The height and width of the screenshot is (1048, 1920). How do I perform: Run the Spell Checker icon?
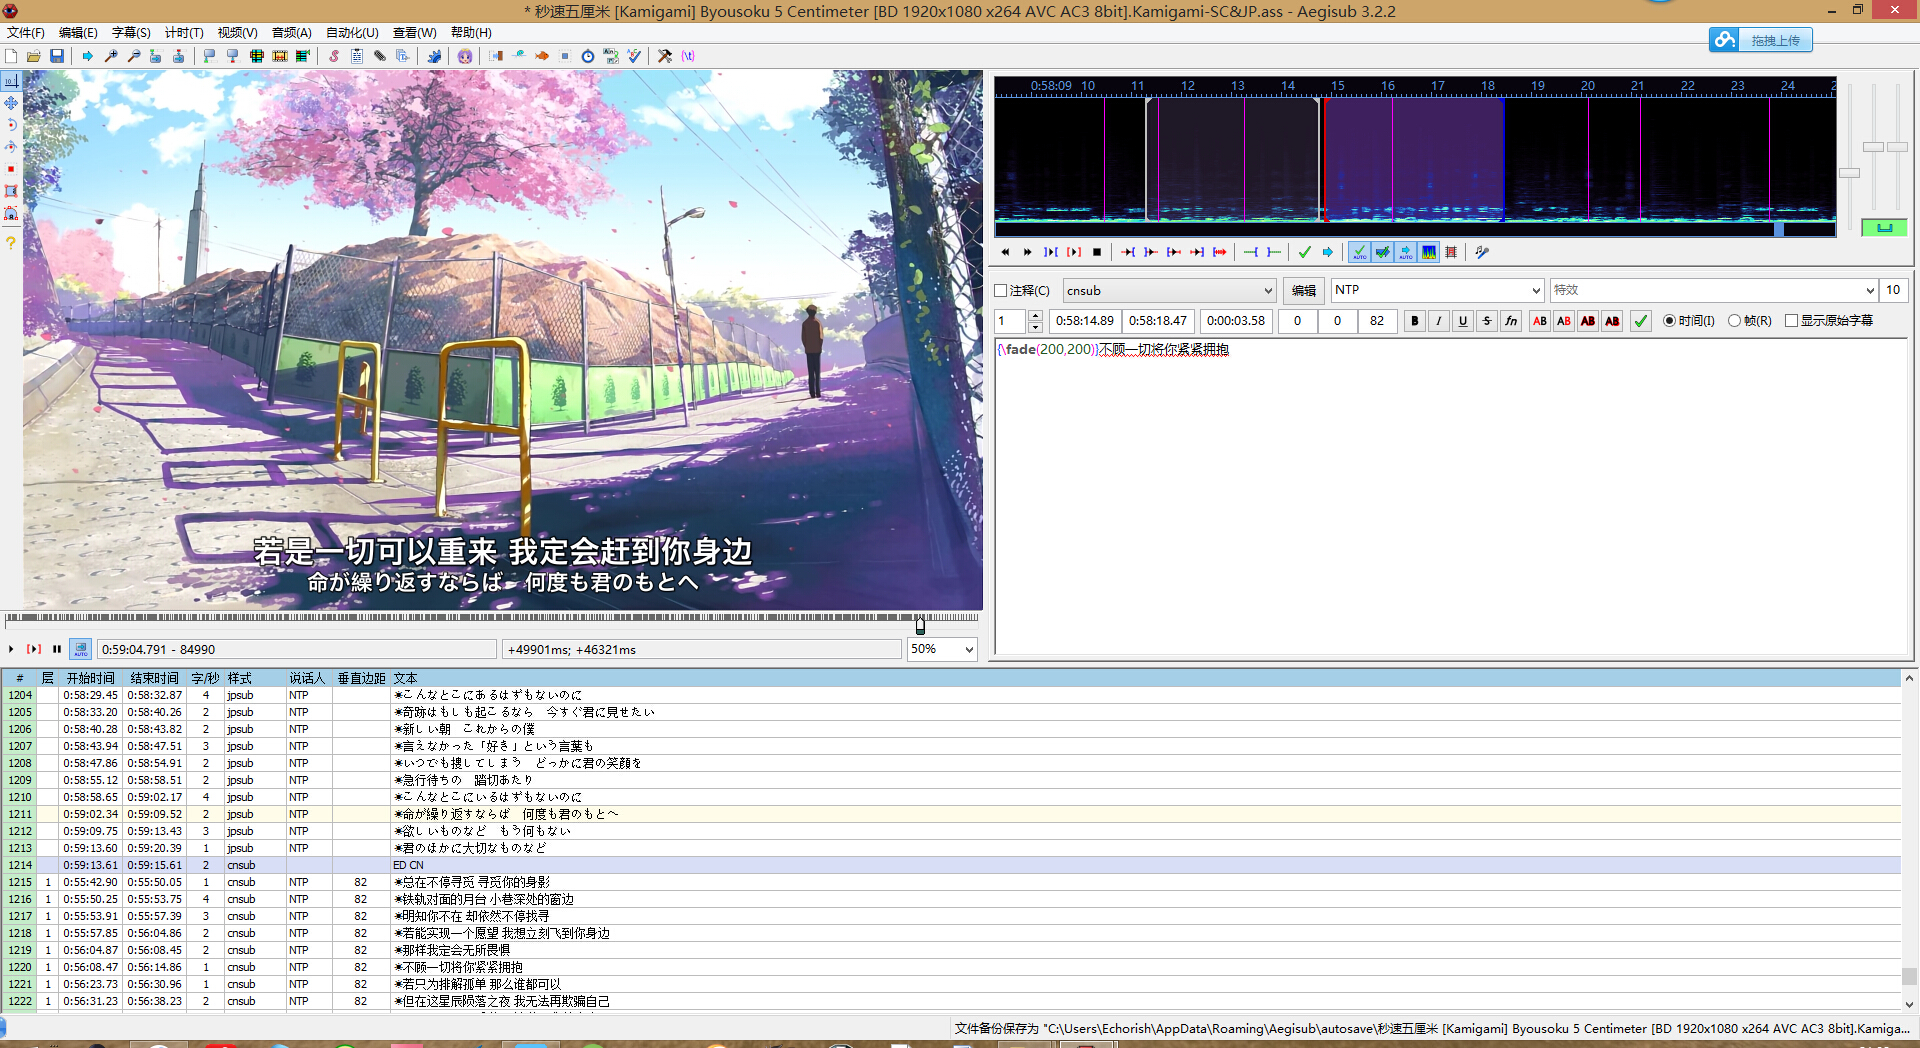634,56
